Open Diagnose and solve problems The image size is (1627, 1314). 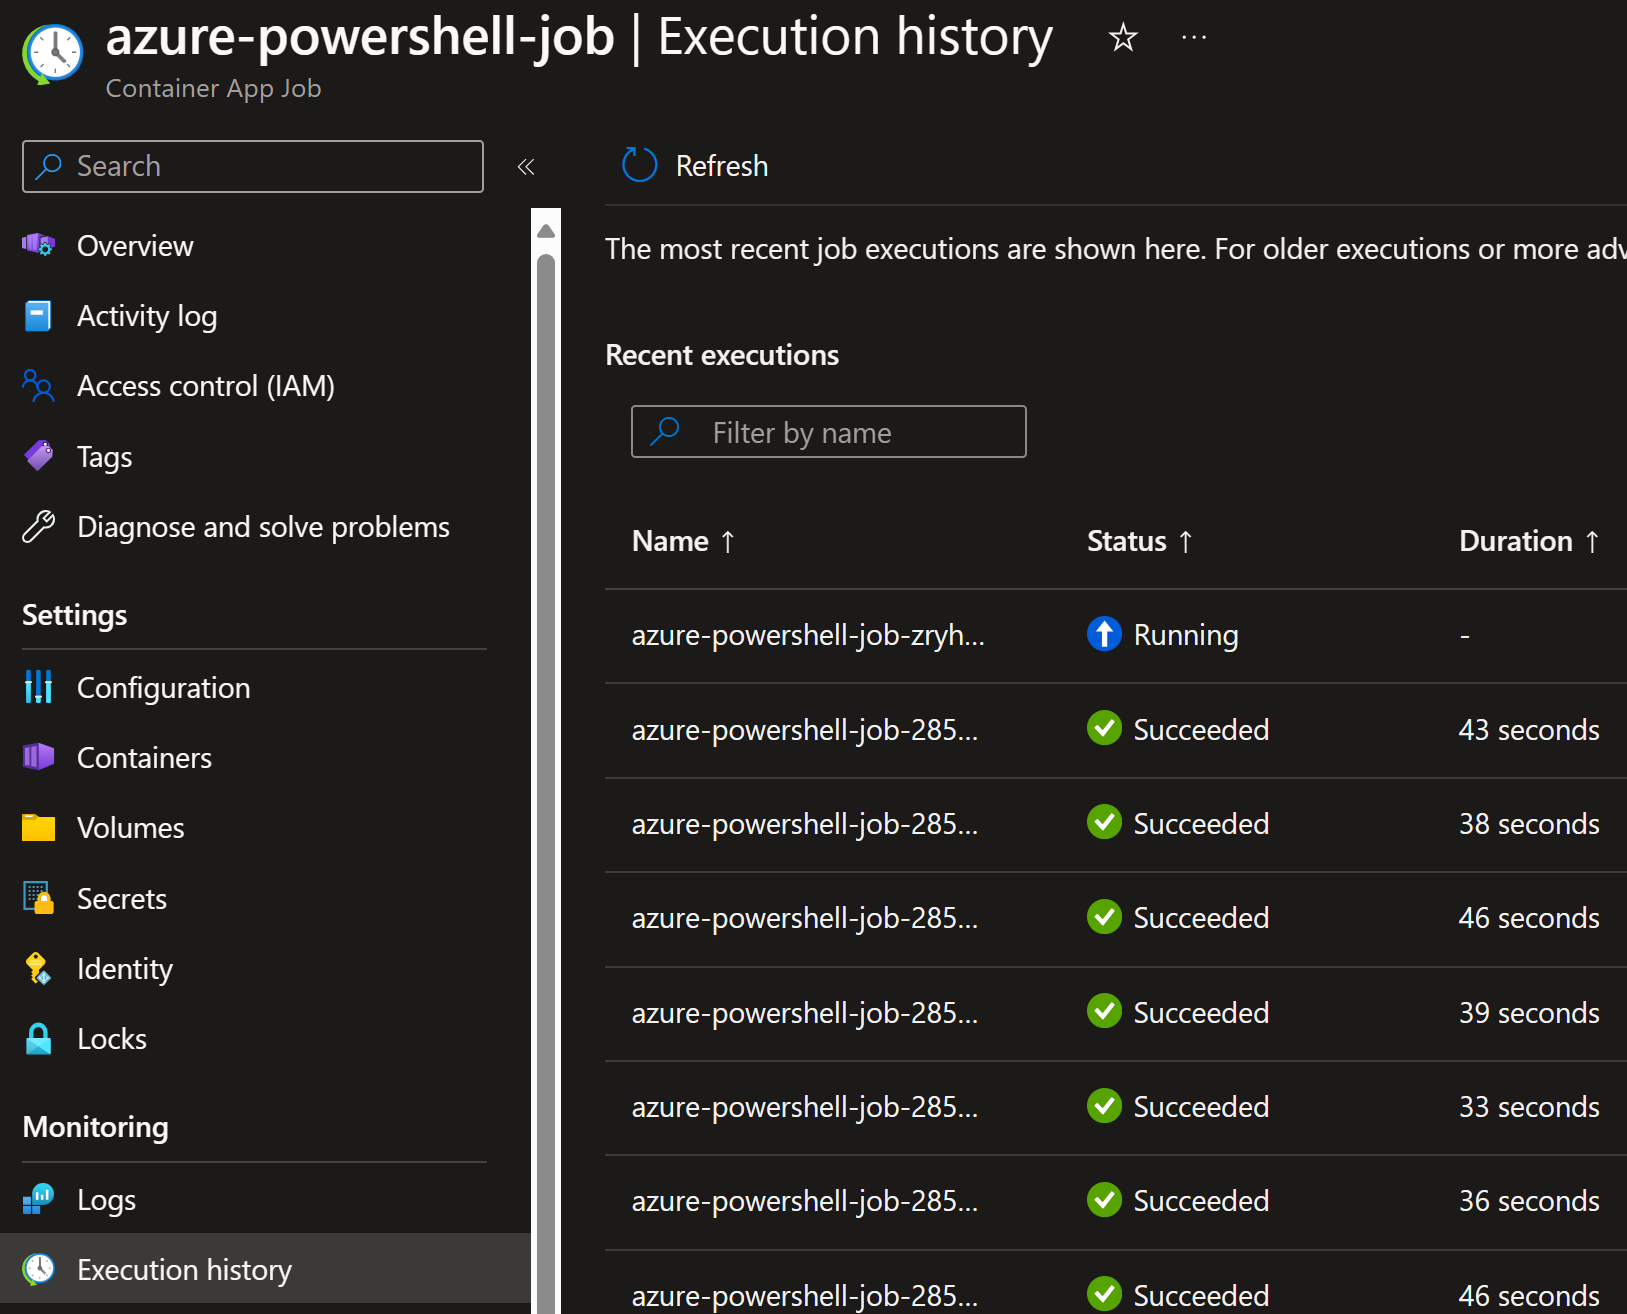click(x=264, y=527)
